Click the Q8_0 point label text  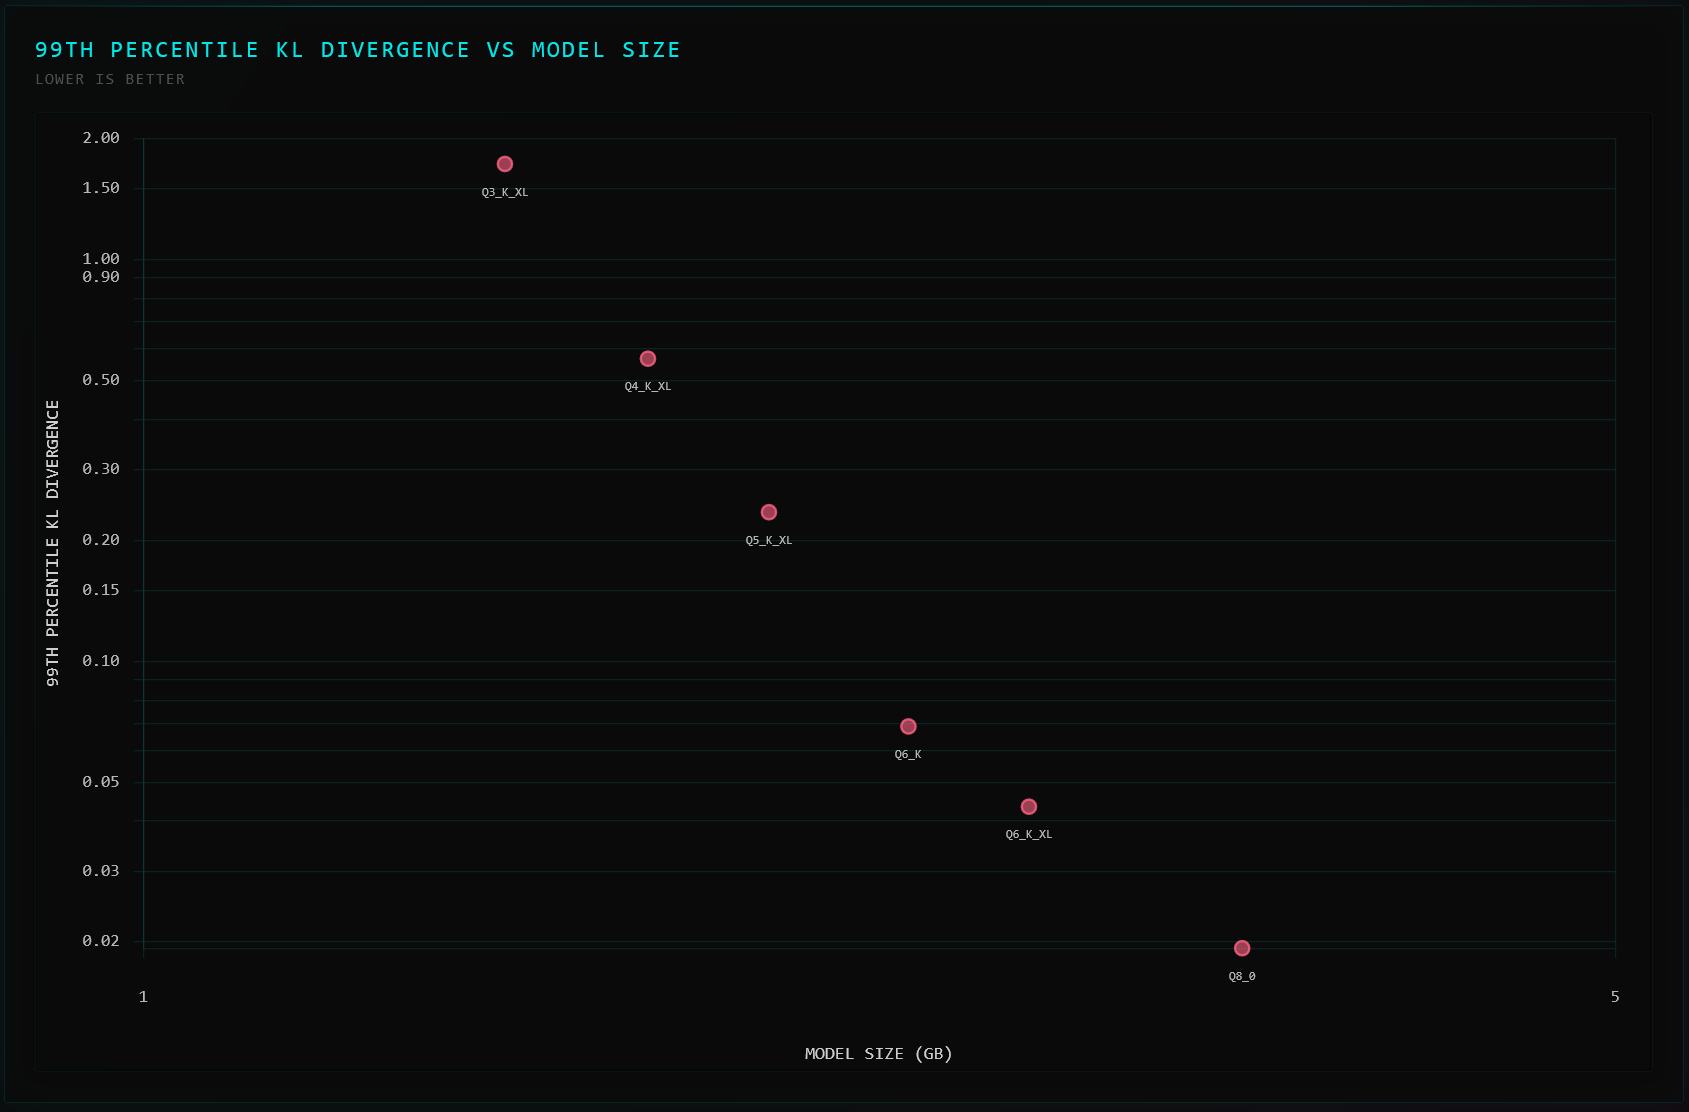point(1242,976)
